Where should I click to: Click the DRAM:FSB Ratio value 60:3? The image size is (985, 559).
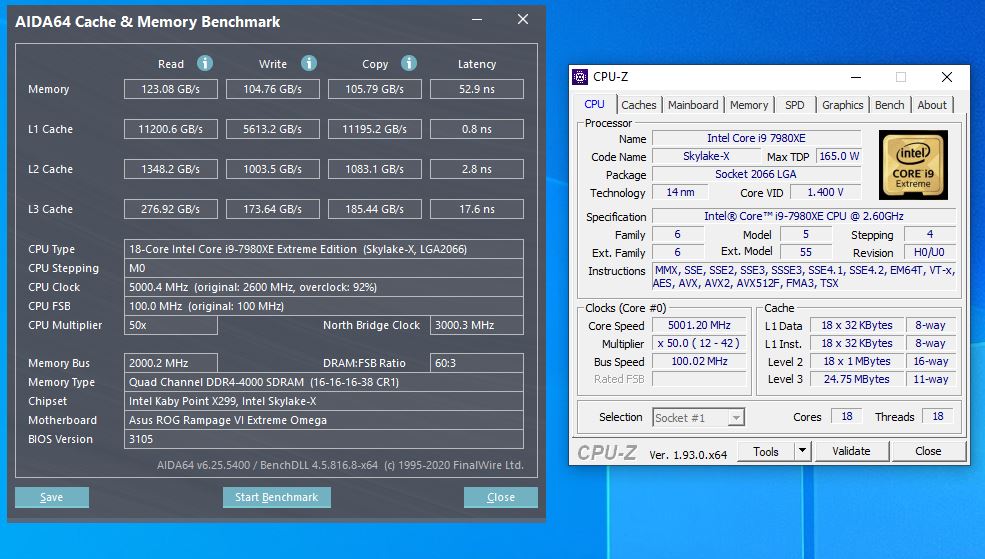[x=477, y=363]
